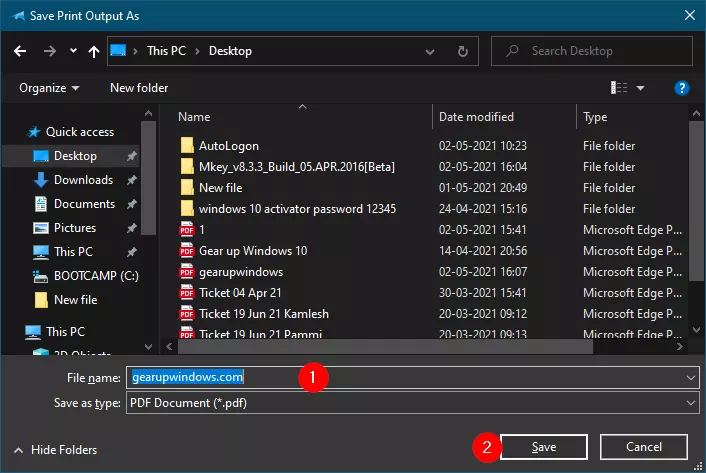Click the pin icon next to Documents
706x473 pixels.
pyautogui.click(x=131, y=204)
